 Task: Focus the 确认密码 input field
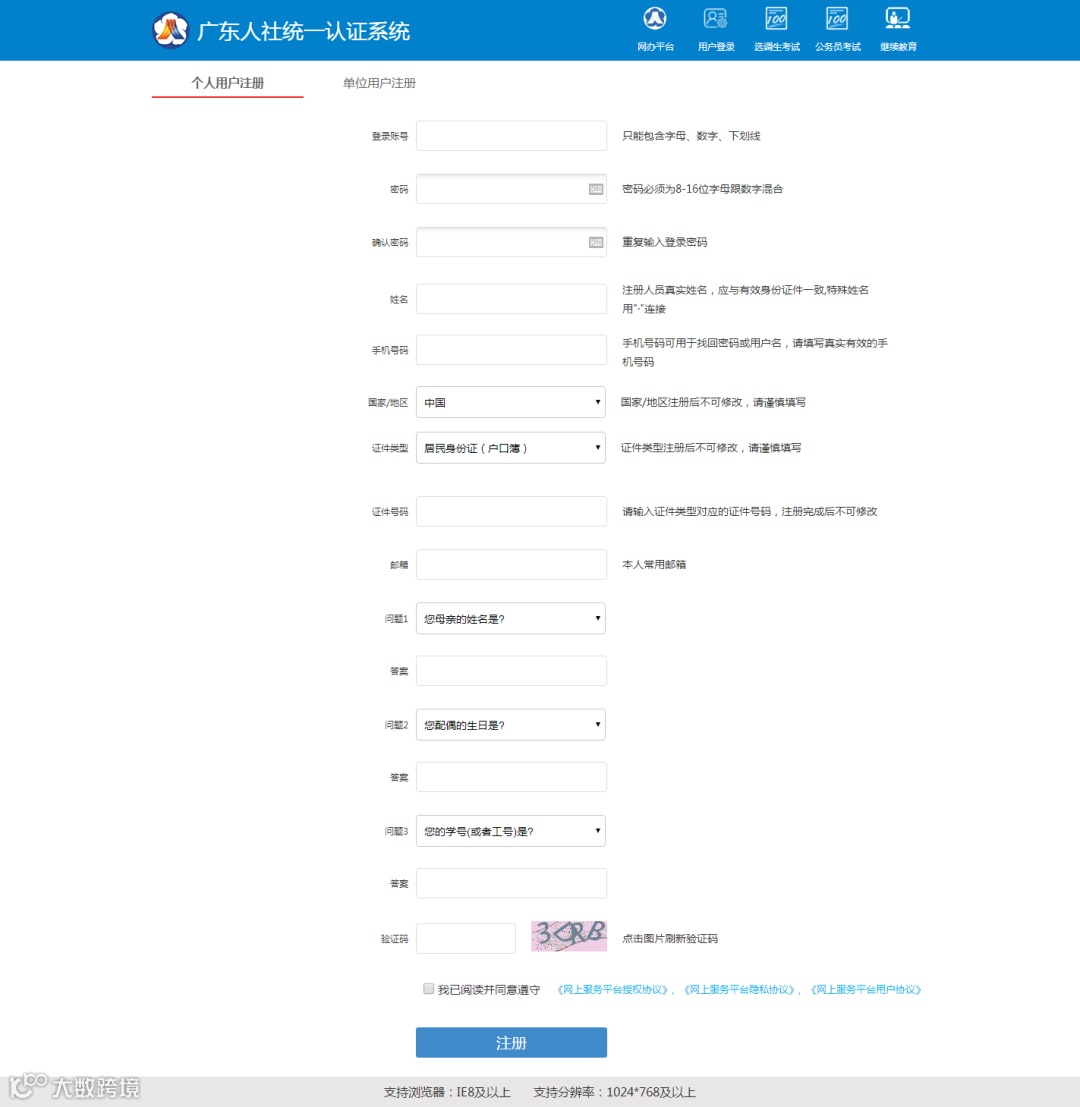[x=511, y=242]
